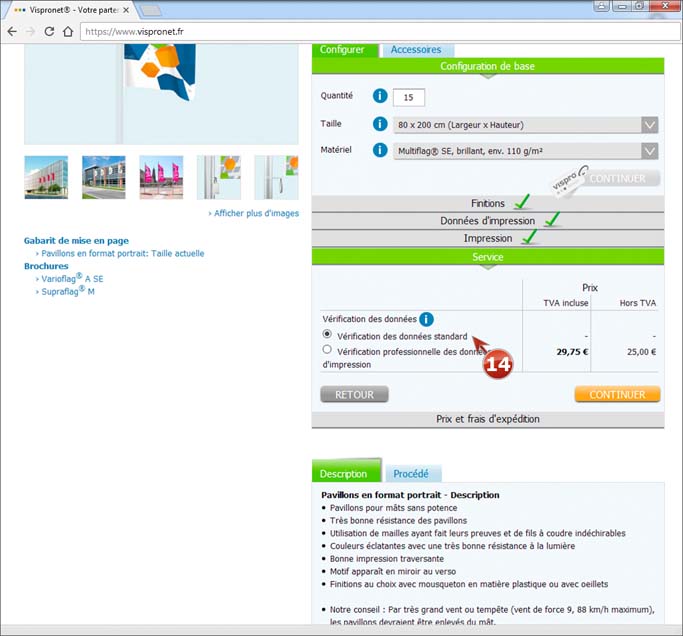Screen dimensions: 683x636
Task: Select the Vispronet browser tab
Action: 72,10
